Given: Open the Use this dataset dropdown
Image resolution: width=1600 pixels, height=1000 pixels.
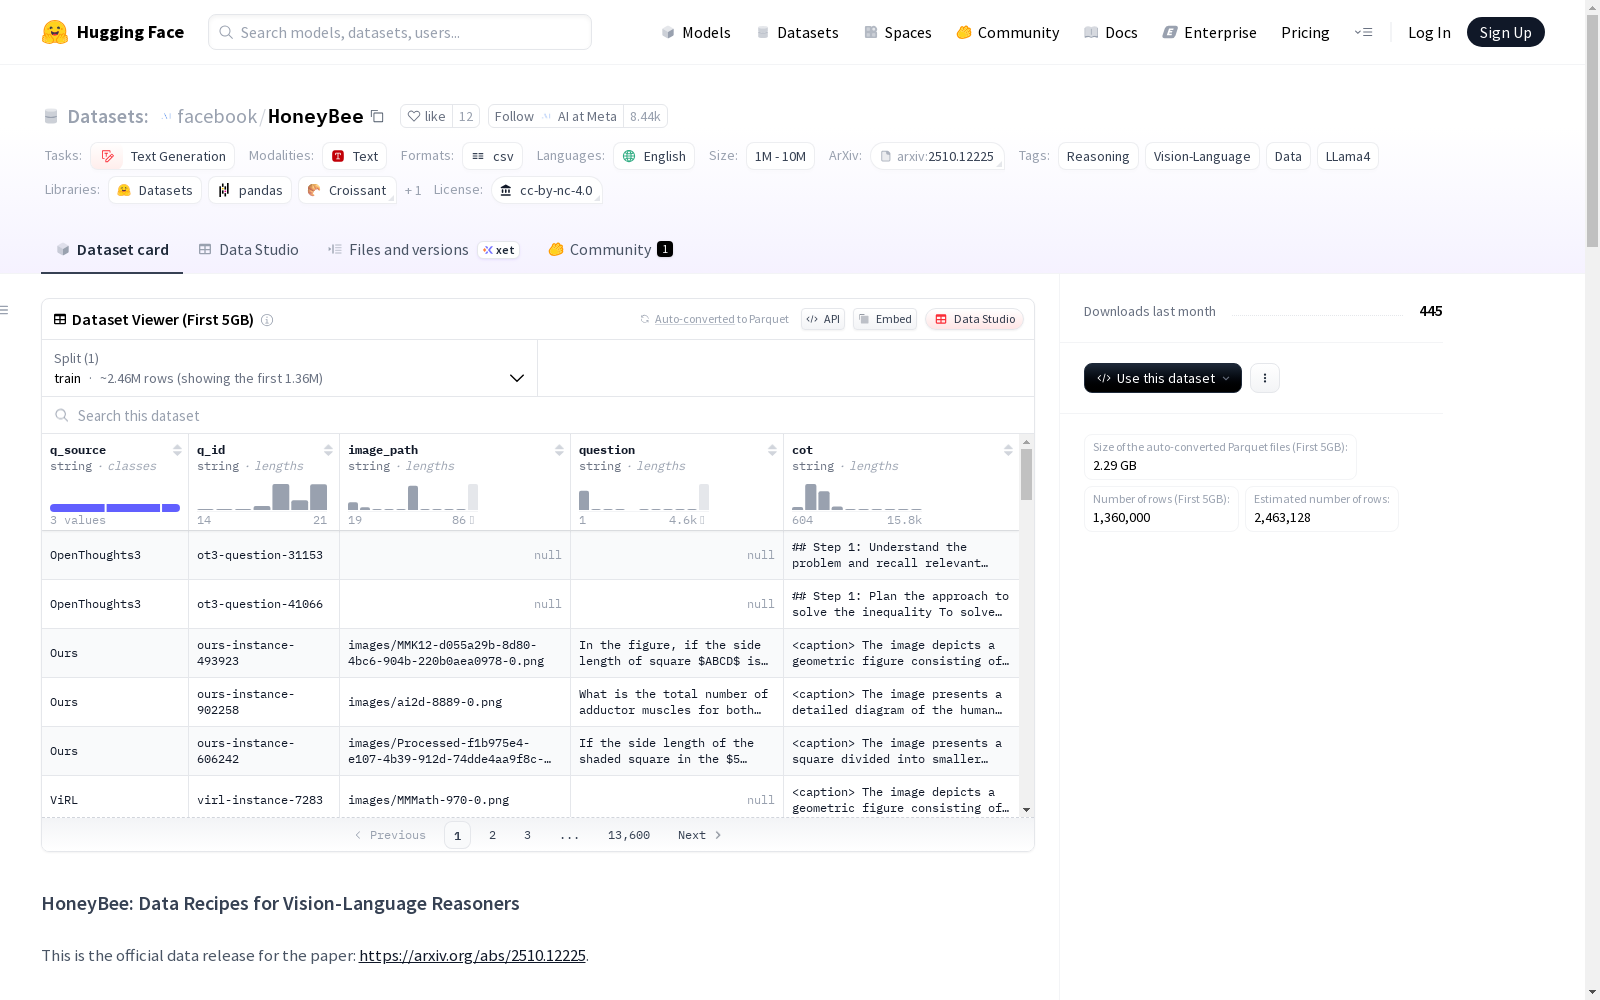Looking at the screenshot, I should [1163, 378].
